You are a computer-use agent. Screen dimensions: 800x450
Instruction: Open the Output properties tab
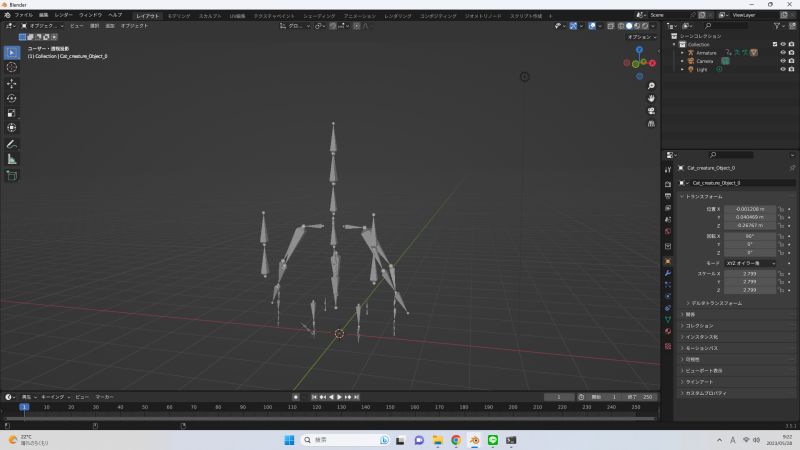[x=668, y=196]
